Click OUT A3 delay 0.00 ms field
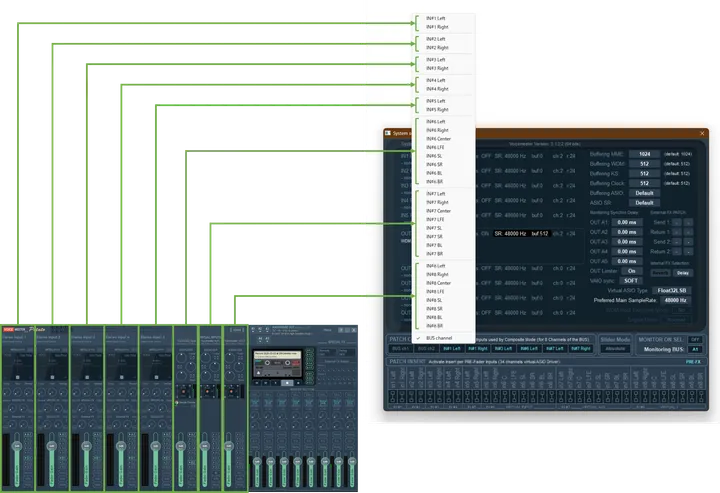The image size is (720, 493). coord(627,242)
